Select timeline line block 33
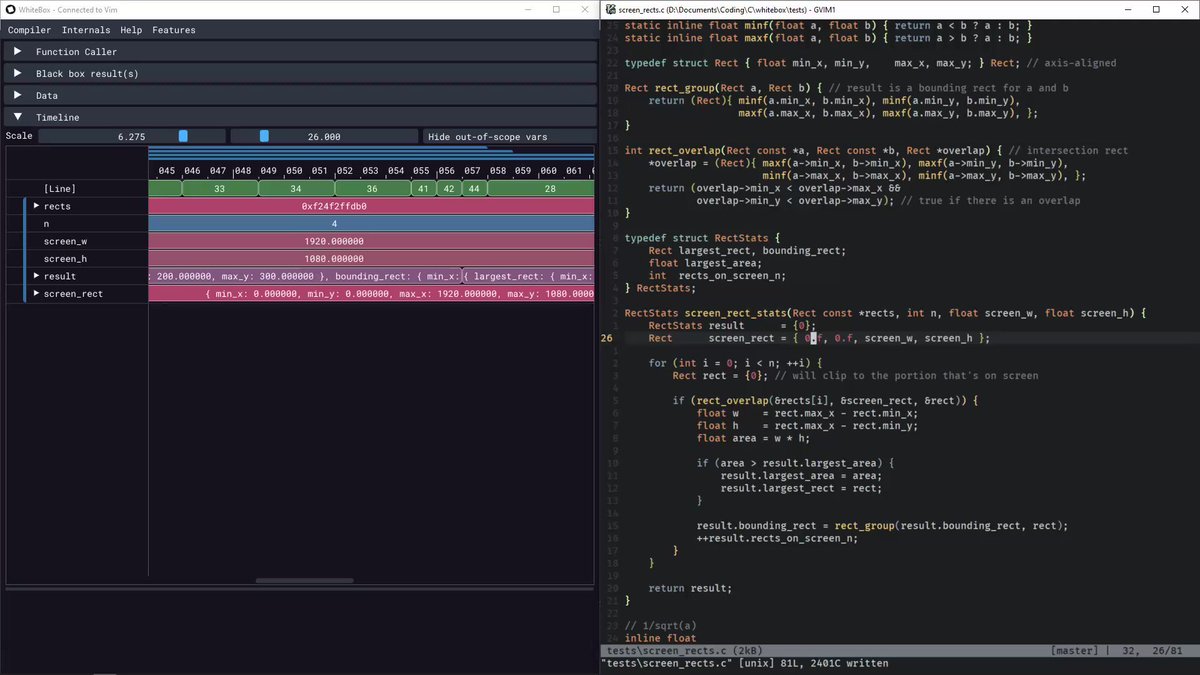This screenshot has width=1200, height=675. [x=219, y=188]
